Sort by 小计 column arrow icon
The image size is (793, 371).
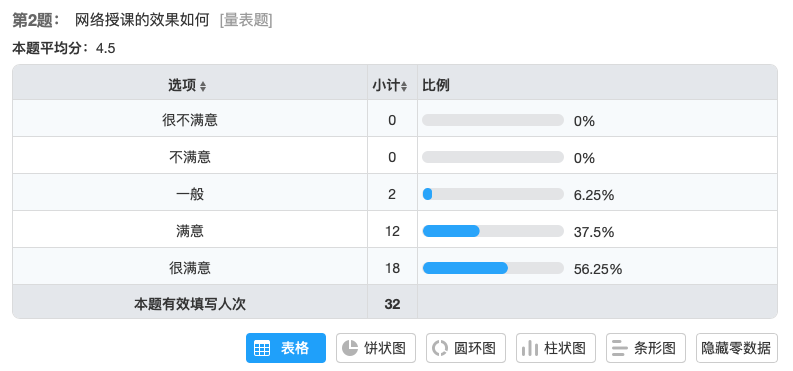click(404, 86)
